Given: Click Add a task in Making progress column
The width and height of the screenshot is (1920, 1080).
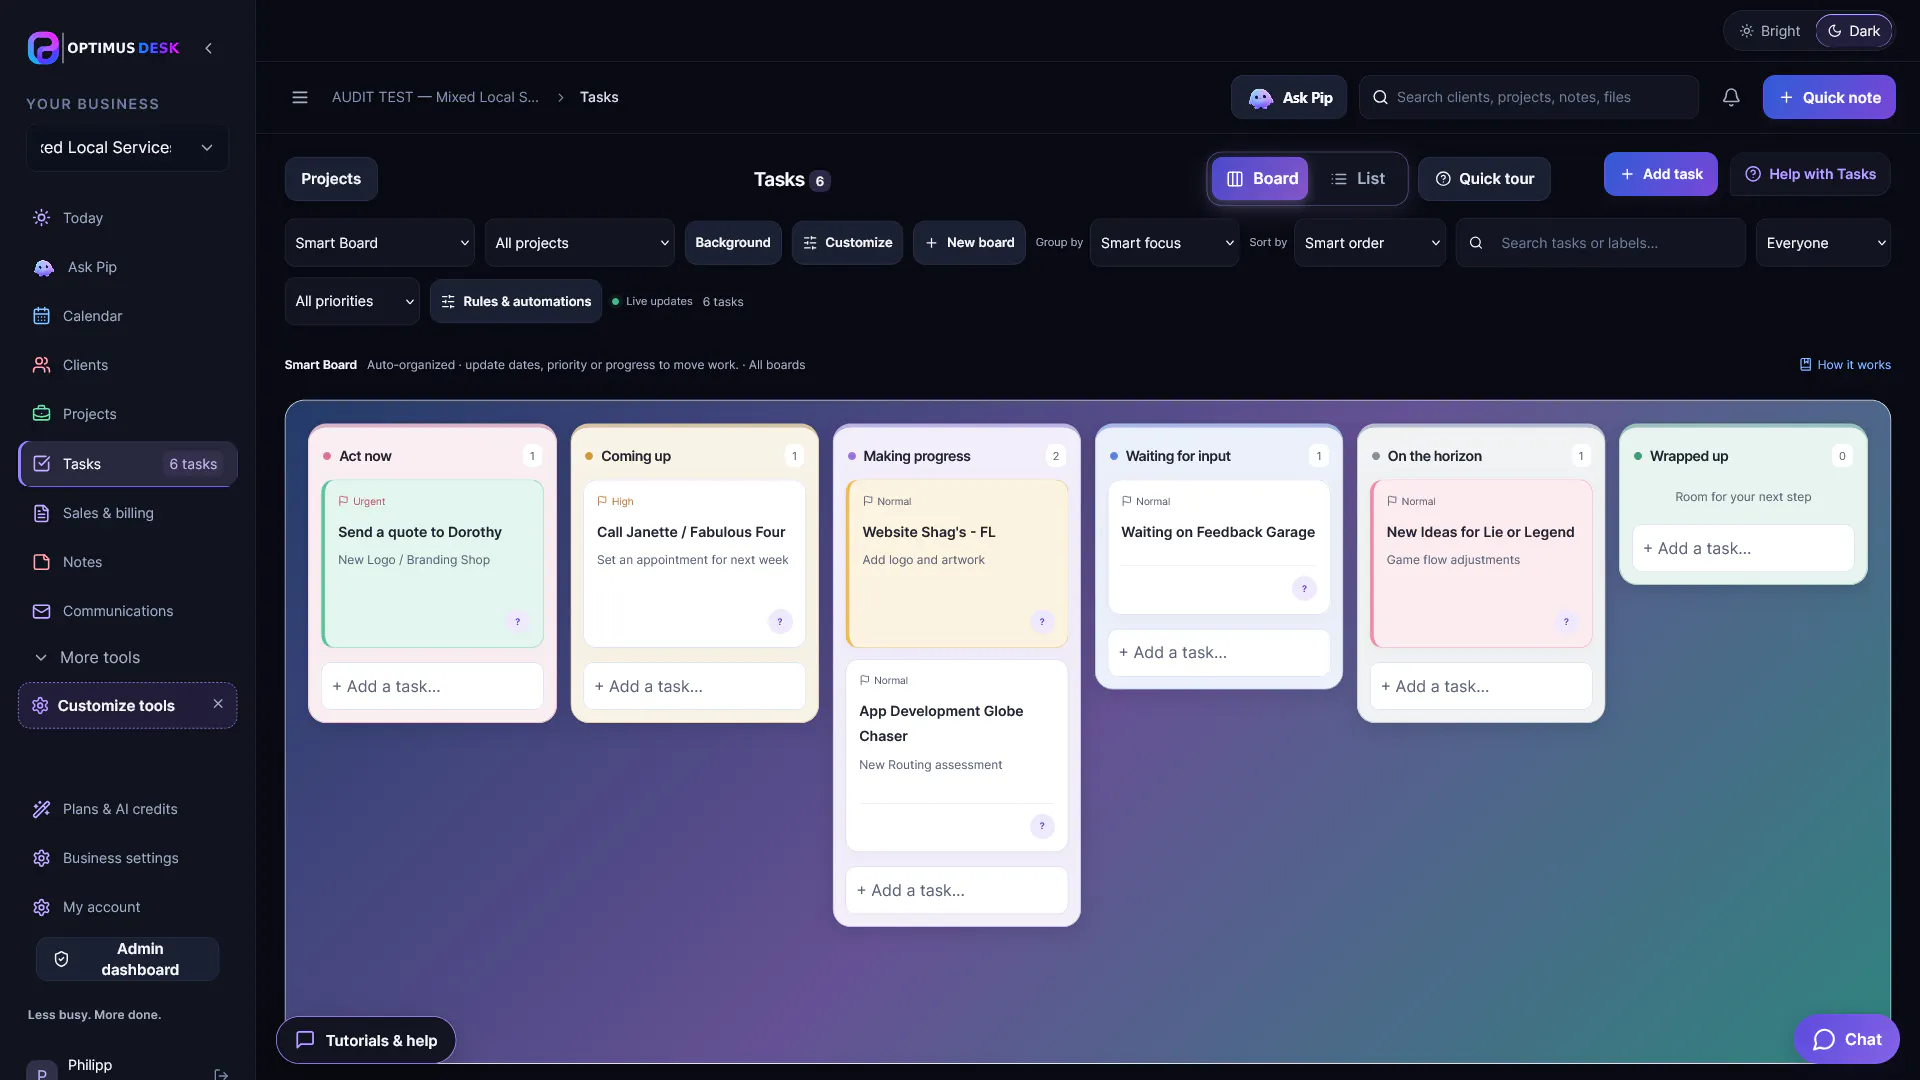Looking at the screenshot, I should point(956,890).
